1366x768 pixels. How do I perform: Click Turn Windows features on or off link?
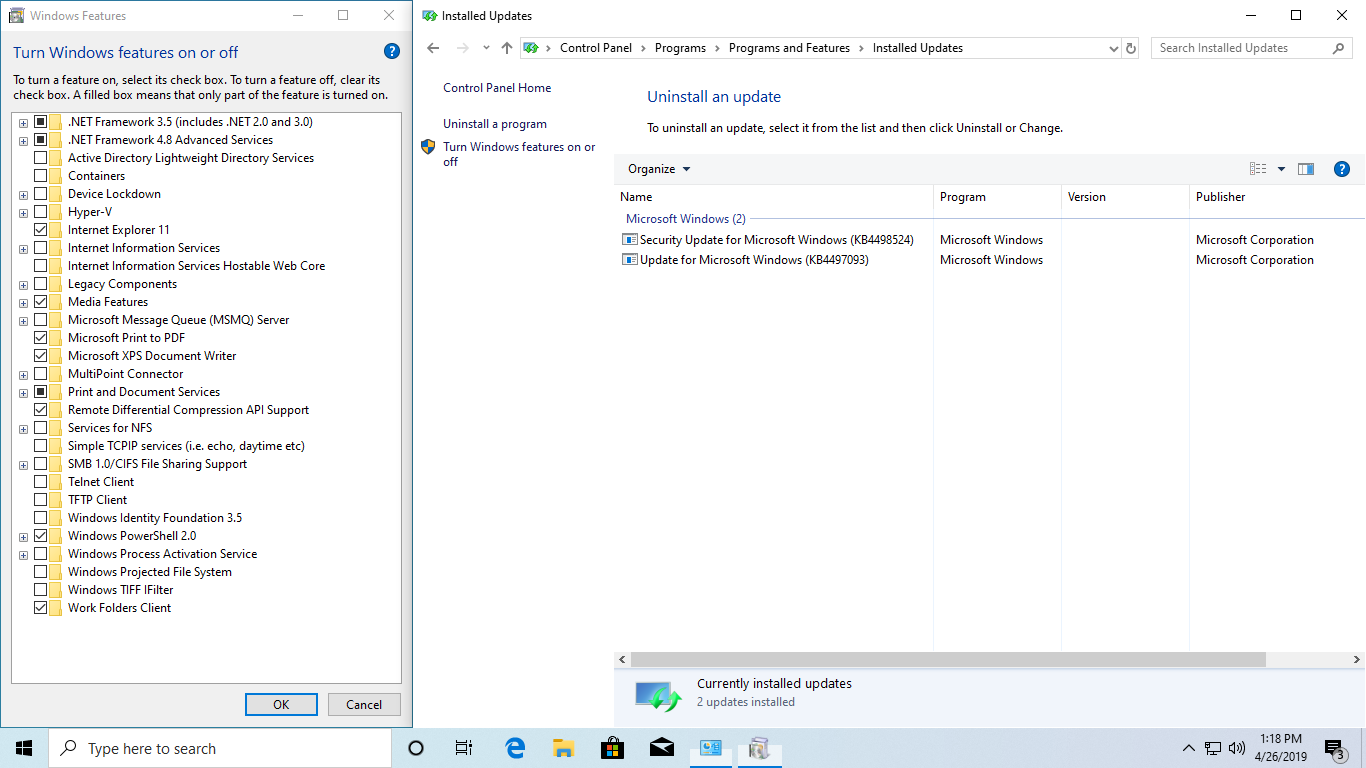tap(519, 154)
